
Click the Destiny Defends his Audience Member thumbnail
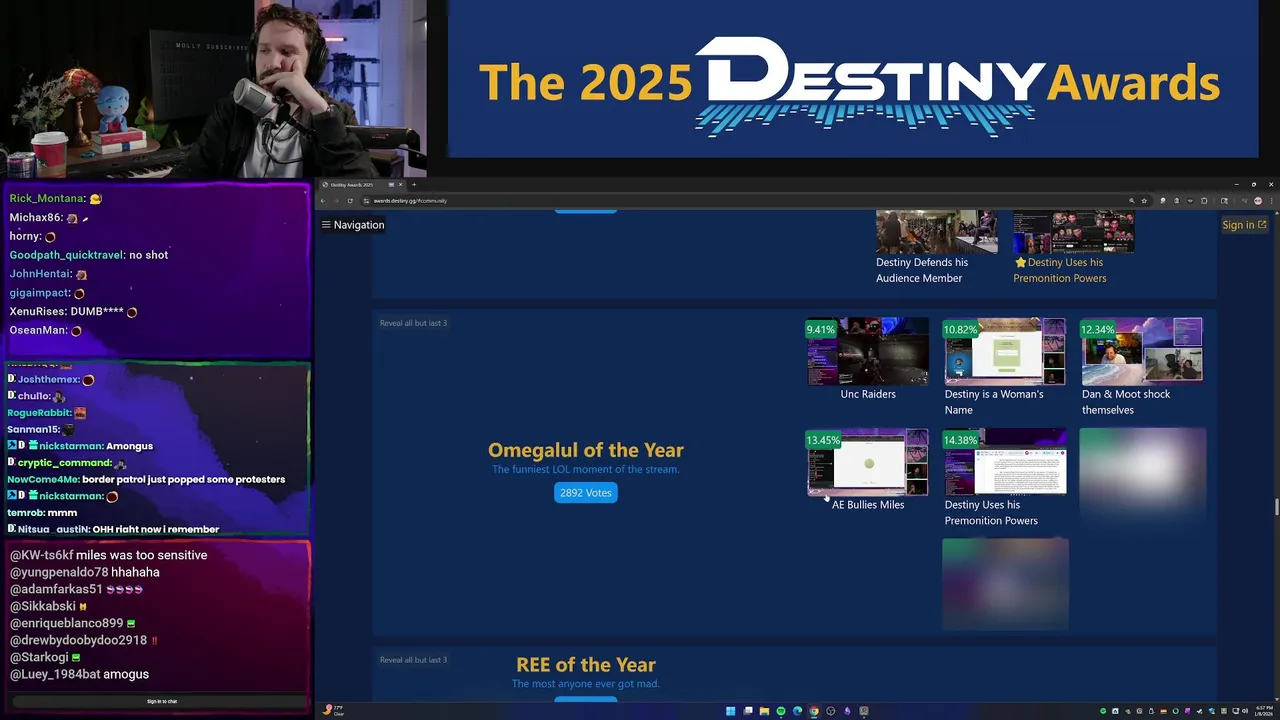[x=936, y=231]
